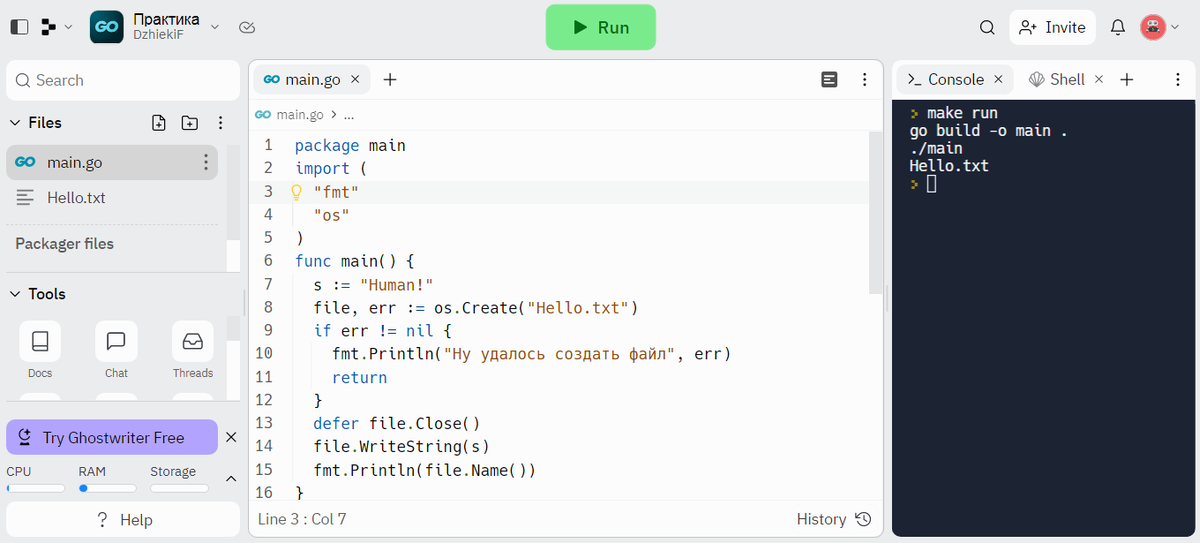
Task: Add a new console pane tab
Action: click(1126, 80)
